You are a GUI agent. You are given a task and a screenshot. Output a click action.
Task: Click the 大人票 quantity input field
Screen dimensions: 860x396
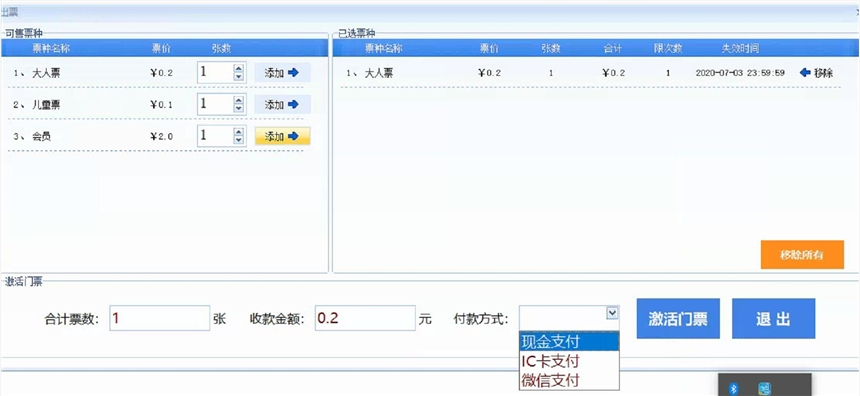point(215,72)
